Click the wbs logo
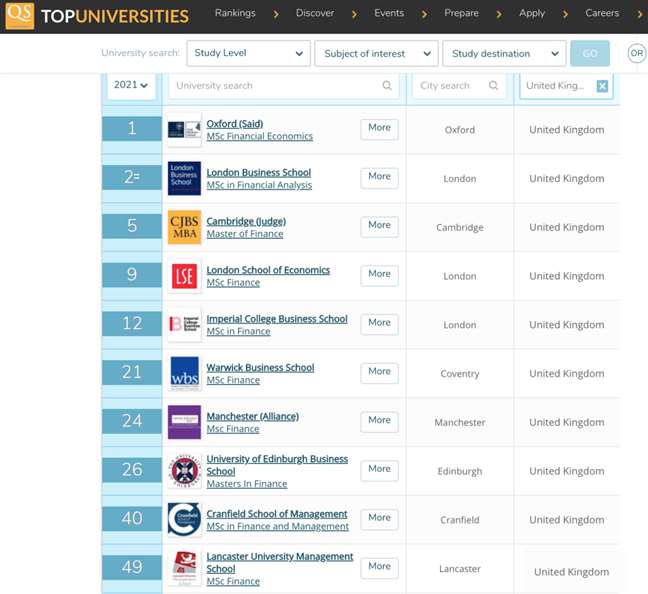Viewport: 648px width, 594px height. pyautogui.click(x=184, y=373)
